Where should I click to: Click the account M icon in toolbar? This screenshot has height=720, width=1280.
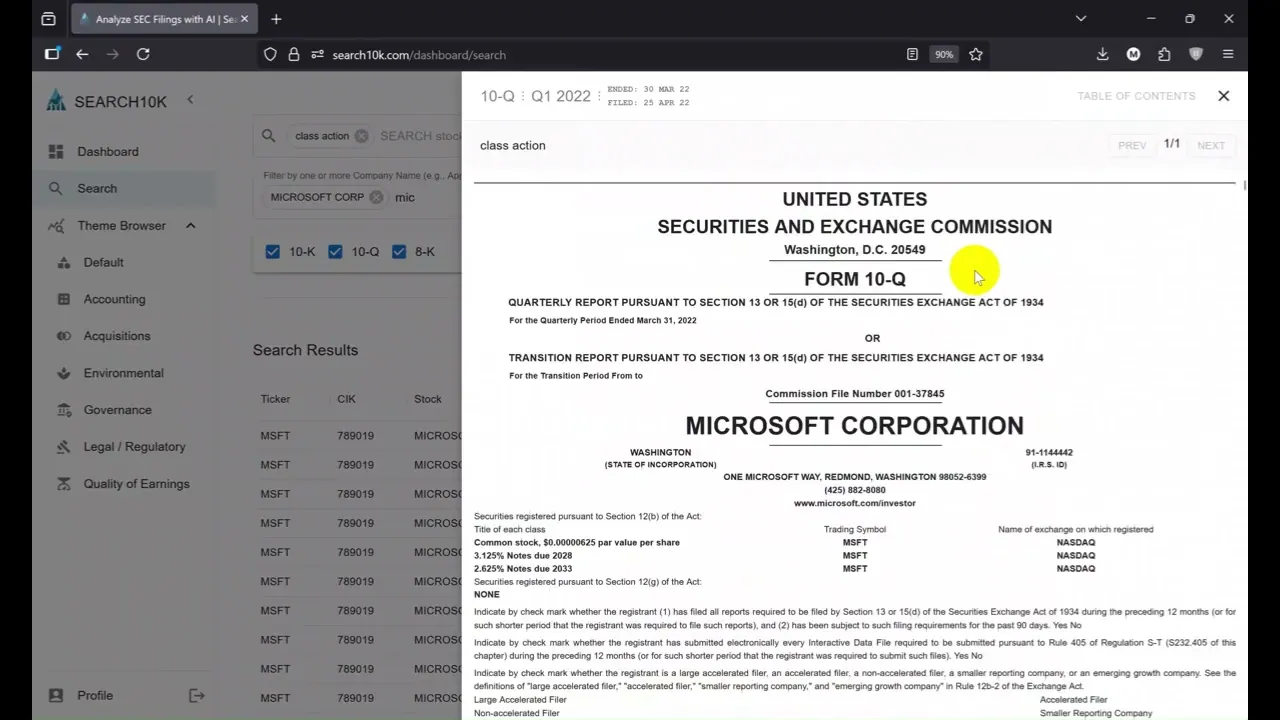pos(1133,54)
